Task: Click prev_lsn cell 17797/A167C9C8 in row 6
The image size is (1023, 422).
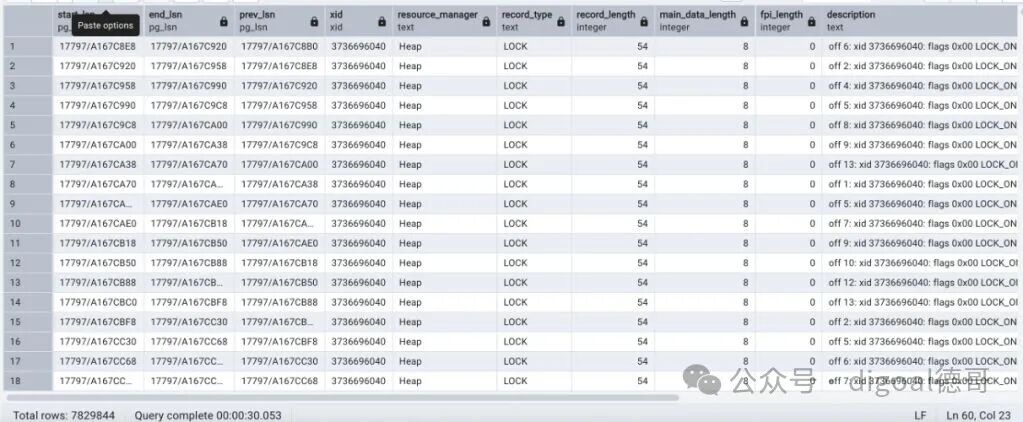Action: [280, 145]
